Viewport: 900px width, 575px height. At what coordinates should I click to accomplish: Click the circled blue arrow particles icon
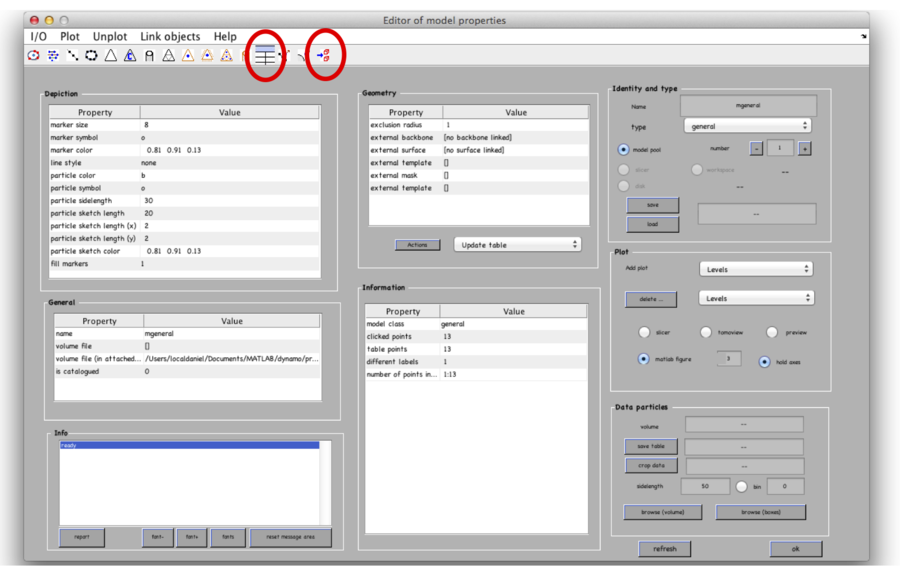pos(325,56)
